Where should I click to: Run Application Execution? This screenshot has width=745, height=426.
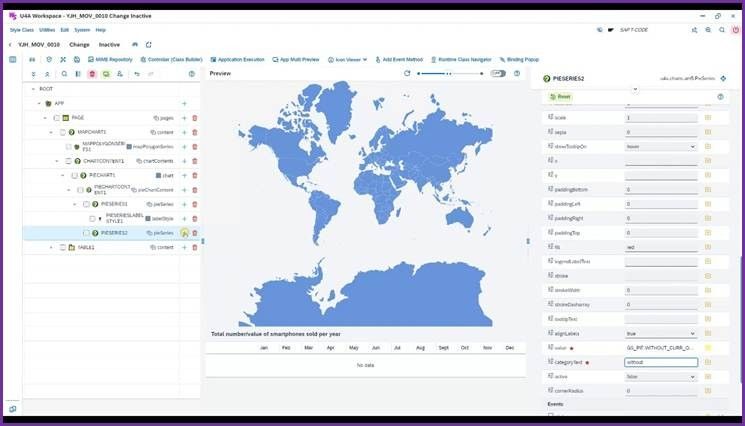[x=237, y=59]
